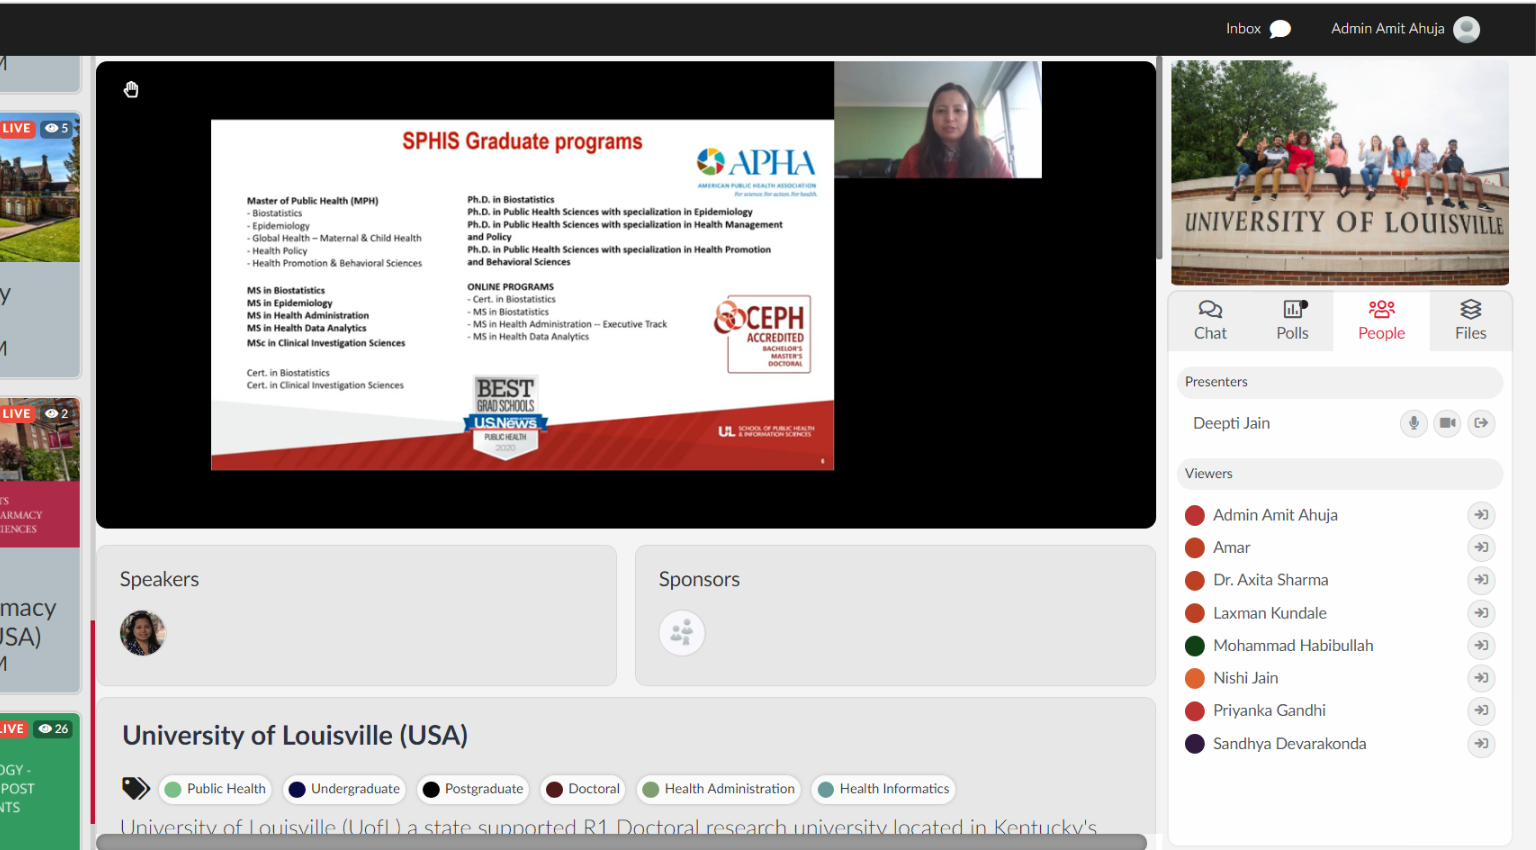Click the horizontal scrollbar at bottom
Viewport: 1536px width, 850px height.
coord(621,842)
